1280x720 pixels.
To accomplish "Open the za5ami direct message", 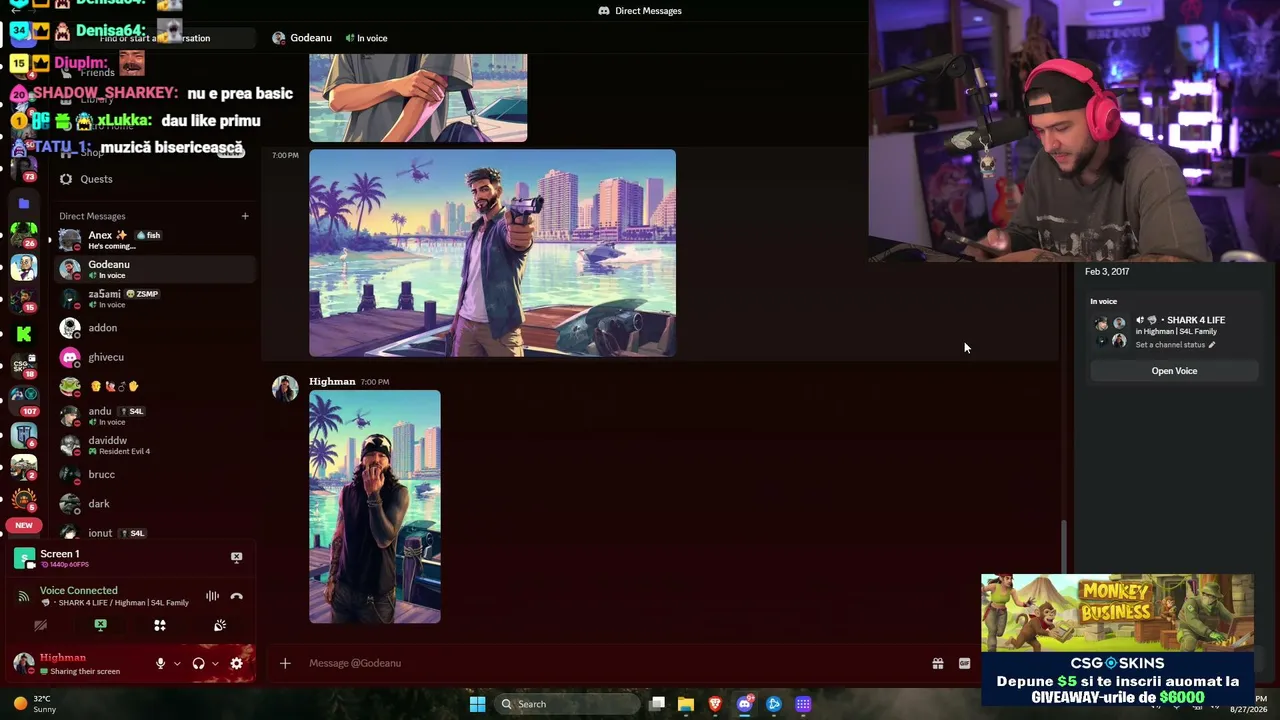I will [155, 299].
